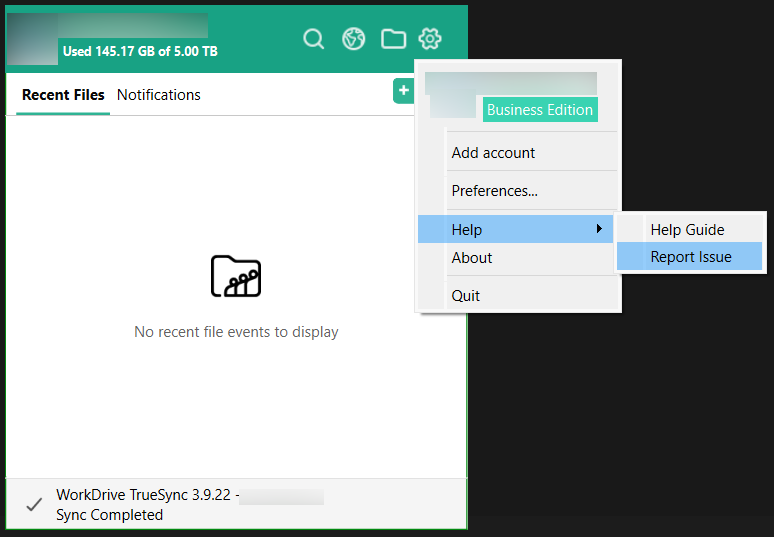
Task: Open the sync folder icon
Action: (393, 38)
